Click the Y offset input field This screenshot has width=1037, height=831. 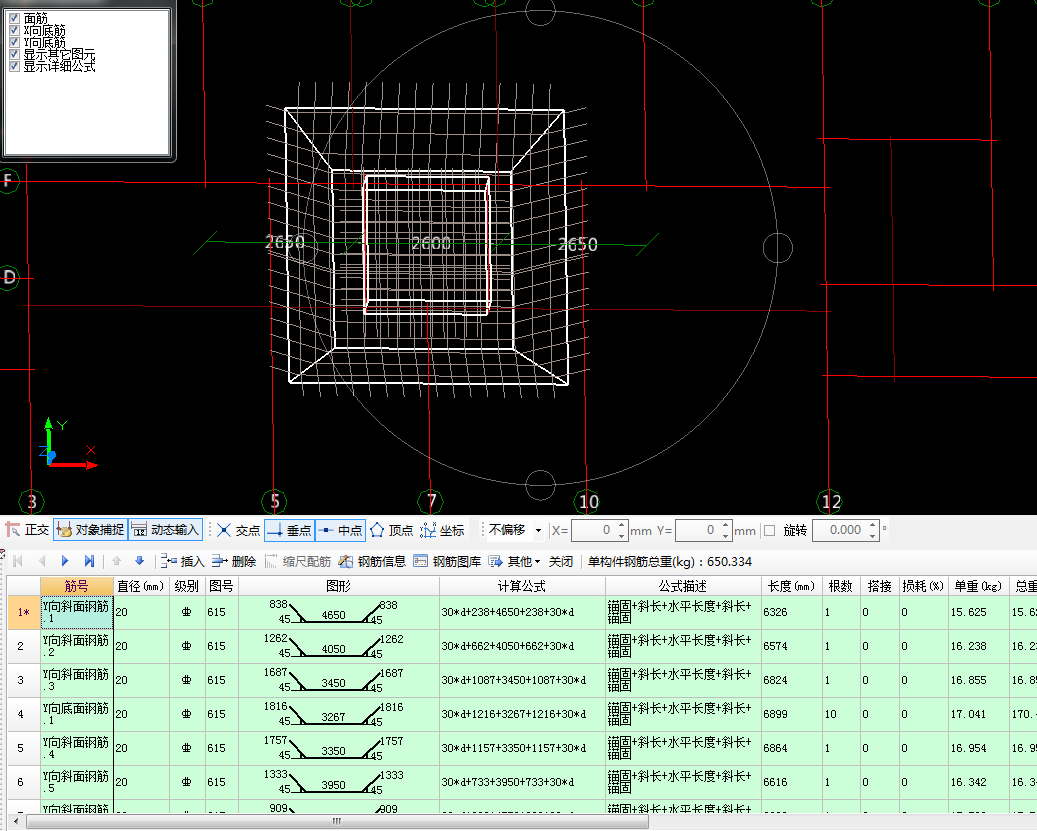[698, 530]
